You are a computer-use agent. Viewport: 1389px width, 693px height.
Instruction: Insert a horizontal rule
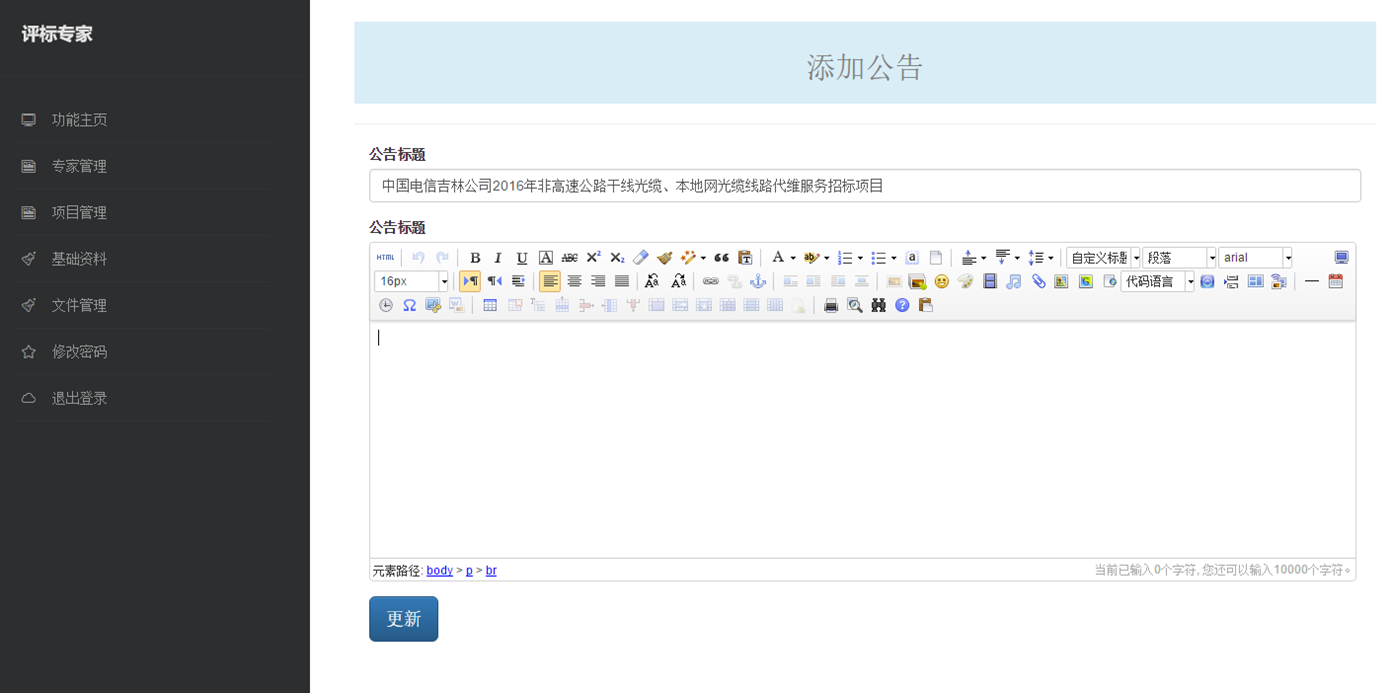[1311, 281]
